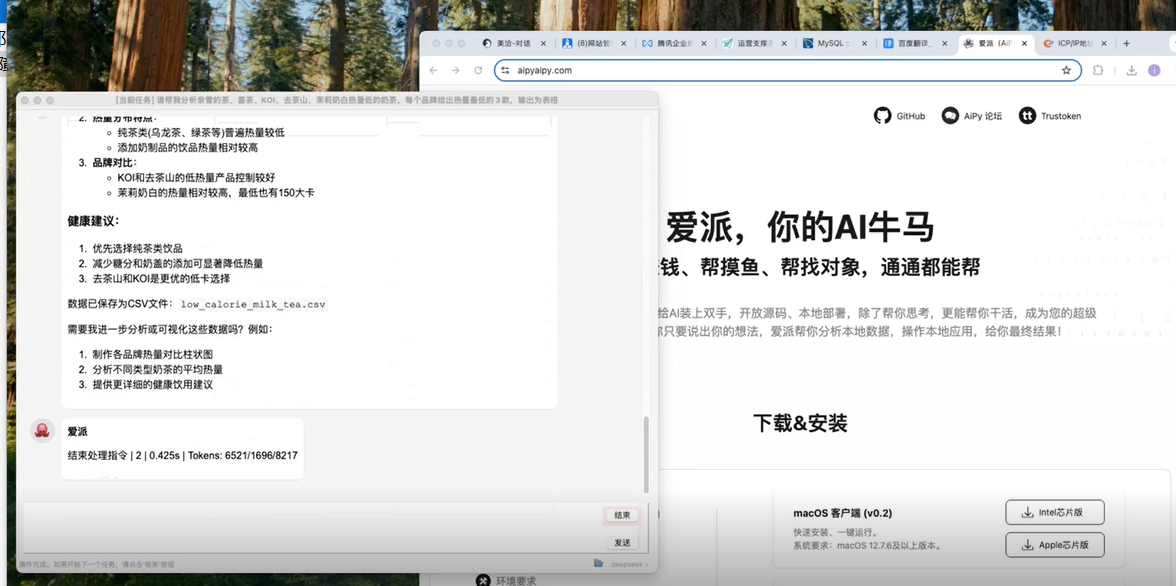Screen dimensions: 1176x586
Task: Click the '操作完成' status bar message
Action: (x=98, y=564)
